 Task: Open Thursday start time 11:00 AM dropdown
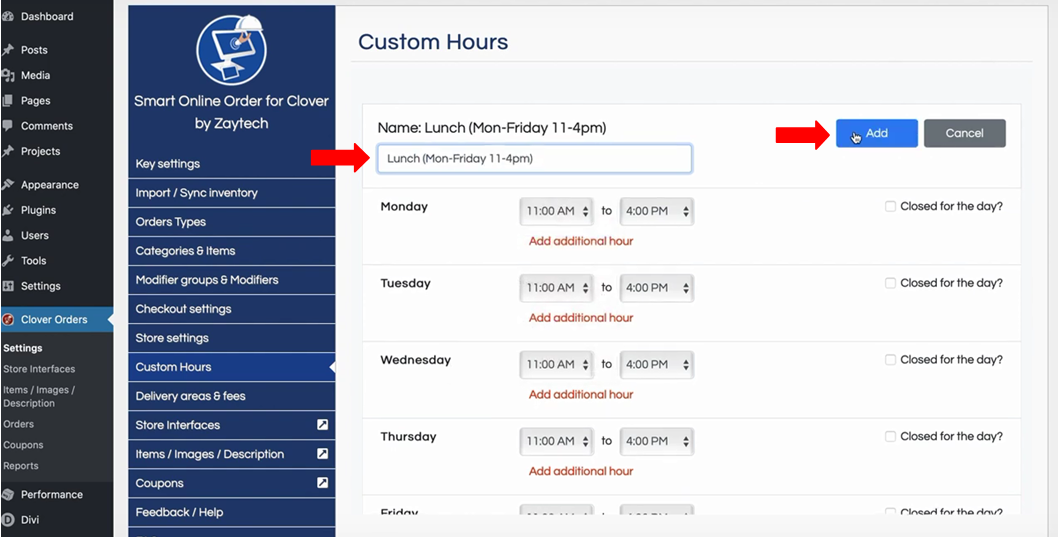click(x=557, y=441)
